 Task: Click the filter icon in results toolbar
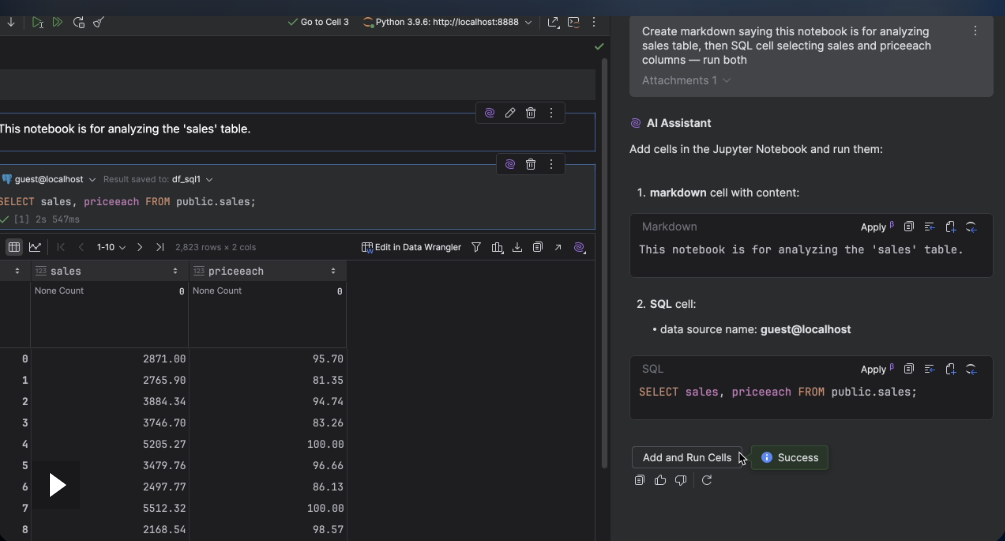point(476,247)
